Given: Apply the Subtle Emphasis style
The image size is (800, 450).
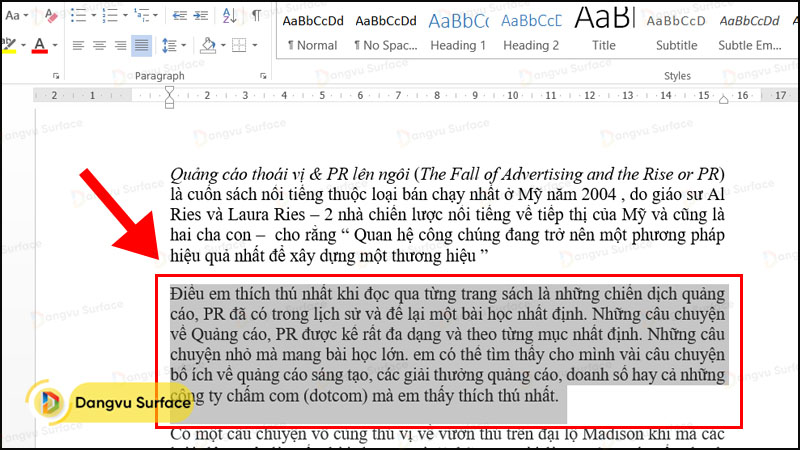Looking at the screenshot, I should pos(749,32).
